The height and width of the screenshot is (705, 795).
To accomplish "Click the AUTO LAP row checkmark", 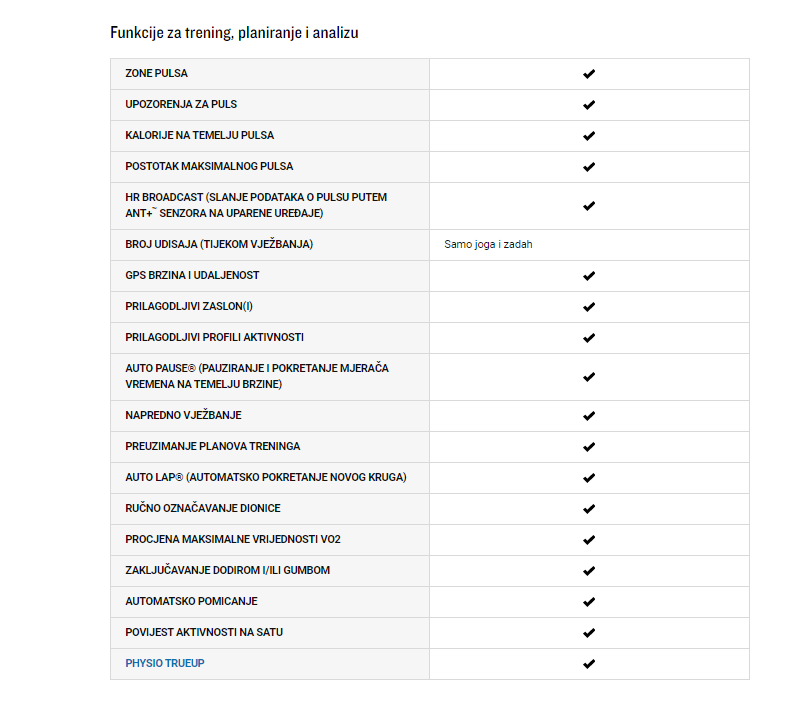I will 589,478.
